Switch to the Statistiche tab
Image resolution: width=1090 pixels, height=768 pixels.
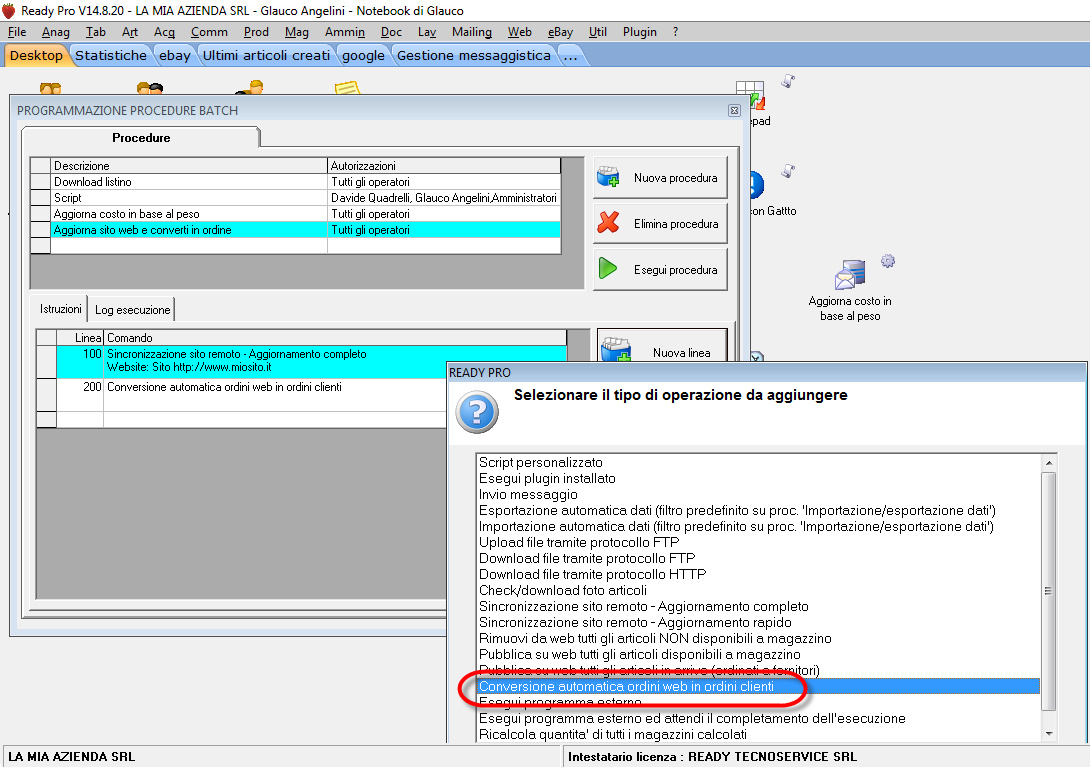(x=111, y=56)
